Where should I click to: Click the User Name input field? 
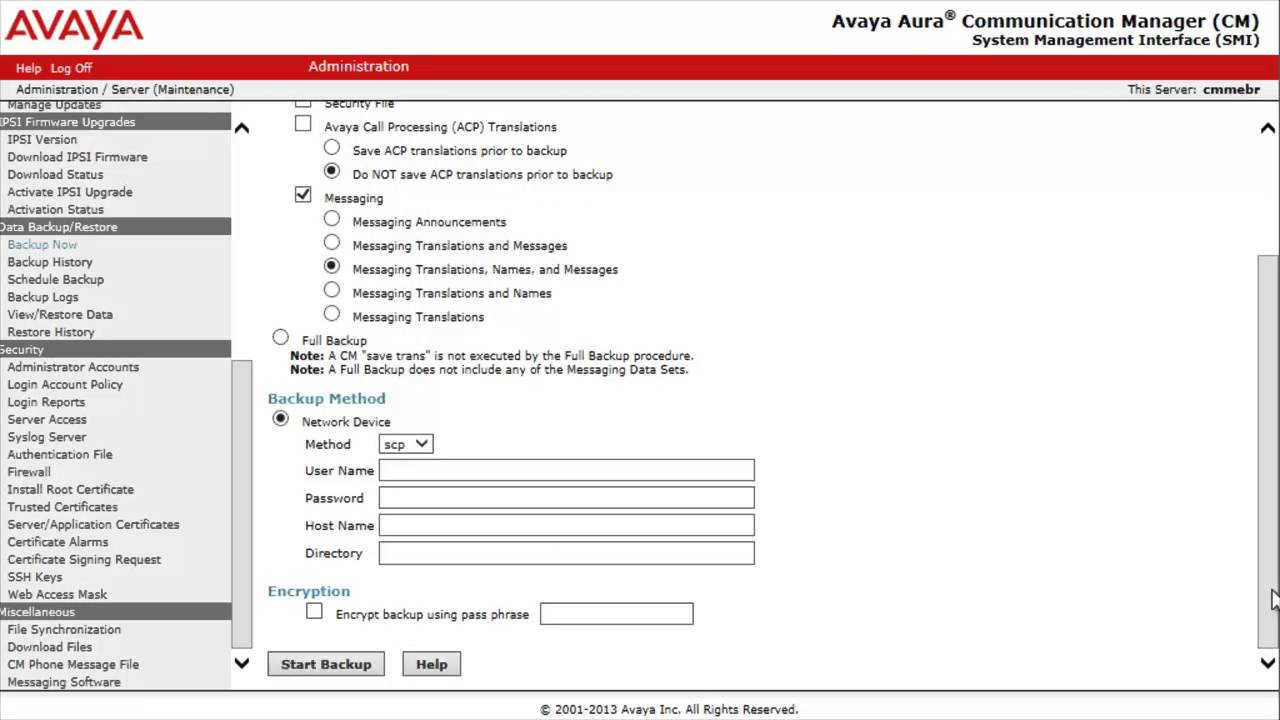click(566, 470)
